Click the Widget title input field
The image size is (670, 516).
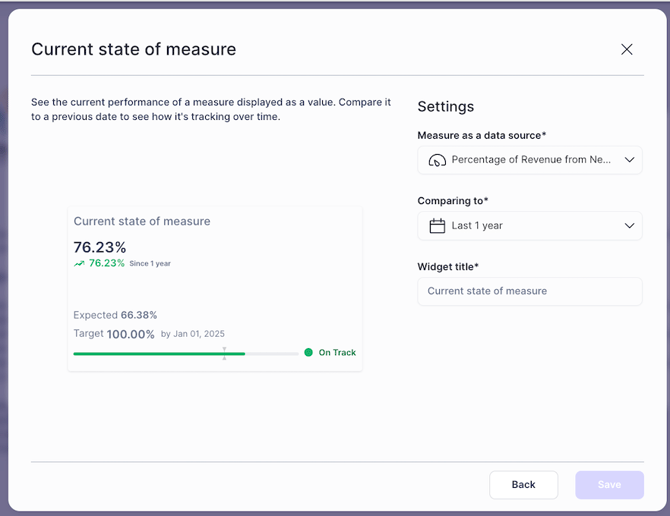pyautogui.click(x=530, y=291)
